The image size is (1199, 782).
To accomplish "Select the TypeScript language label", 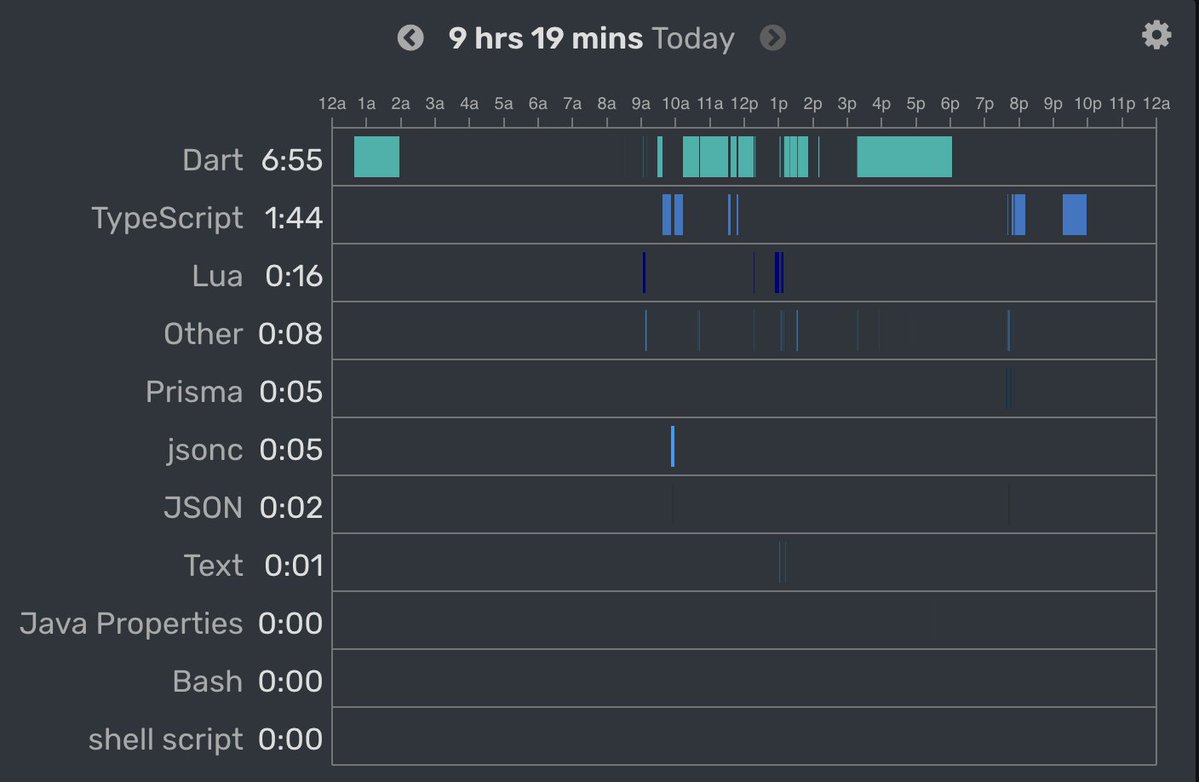I will coord(167,218).
